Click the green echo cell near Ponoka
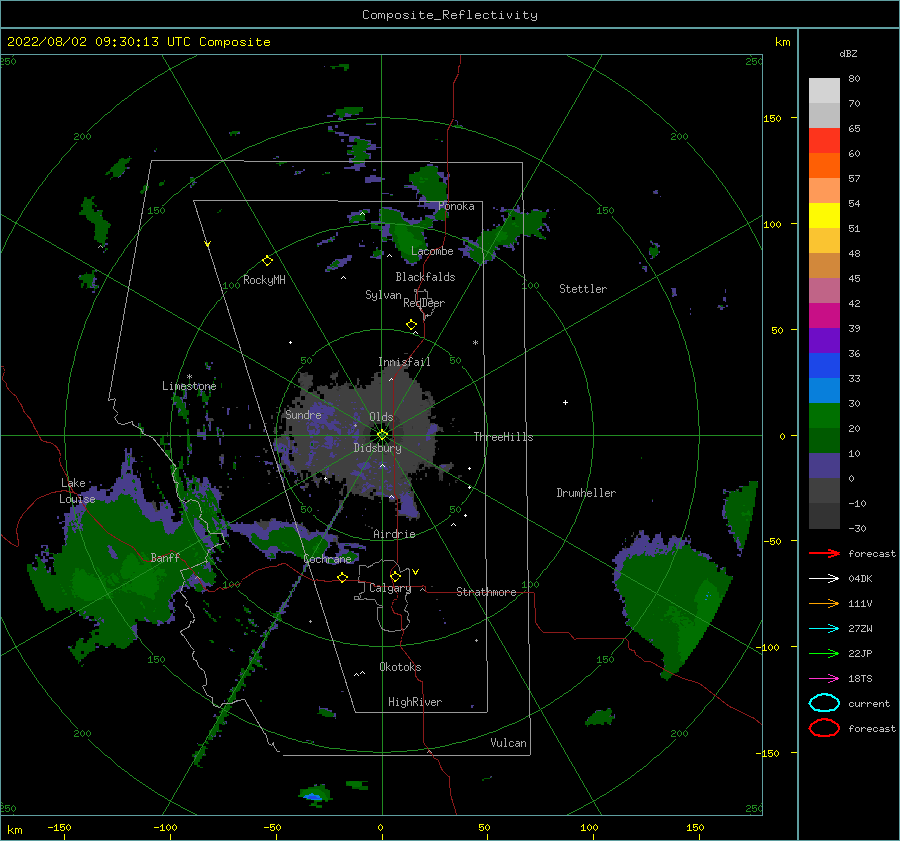This screenshot has height=841, width=900. 430,183
